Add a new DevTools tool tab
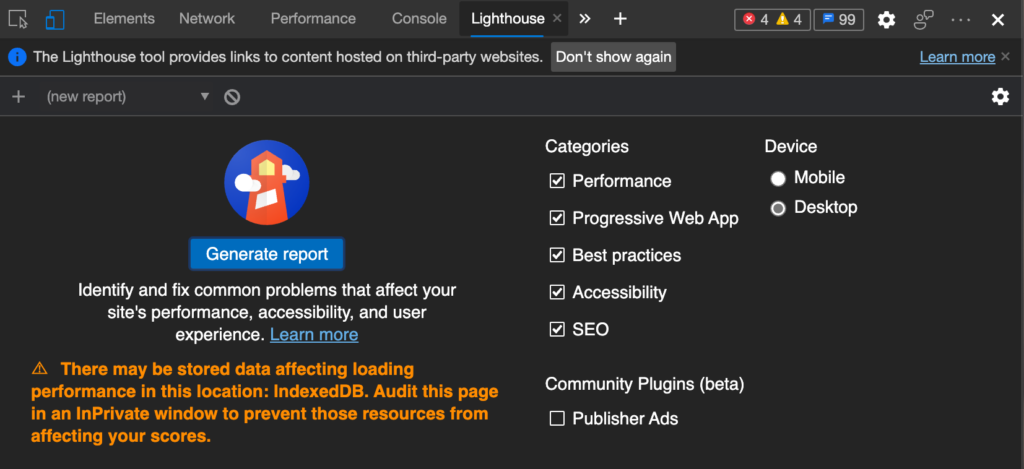Image resolution: width=1024 pixels, height=469 pixels. click(x=620, y=19)
